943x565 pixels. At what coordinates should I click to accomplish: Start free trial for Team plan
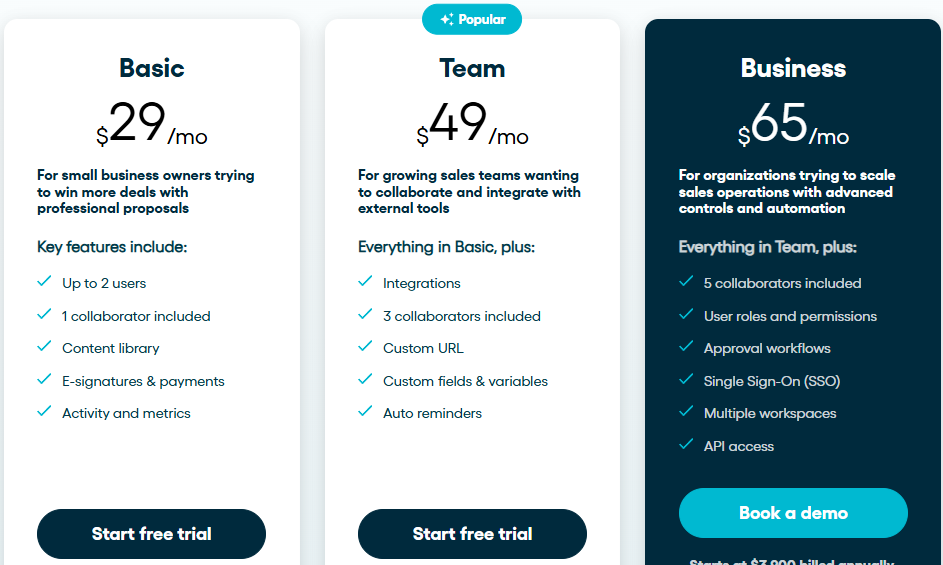pyautogui.click(x=472, y=534)
